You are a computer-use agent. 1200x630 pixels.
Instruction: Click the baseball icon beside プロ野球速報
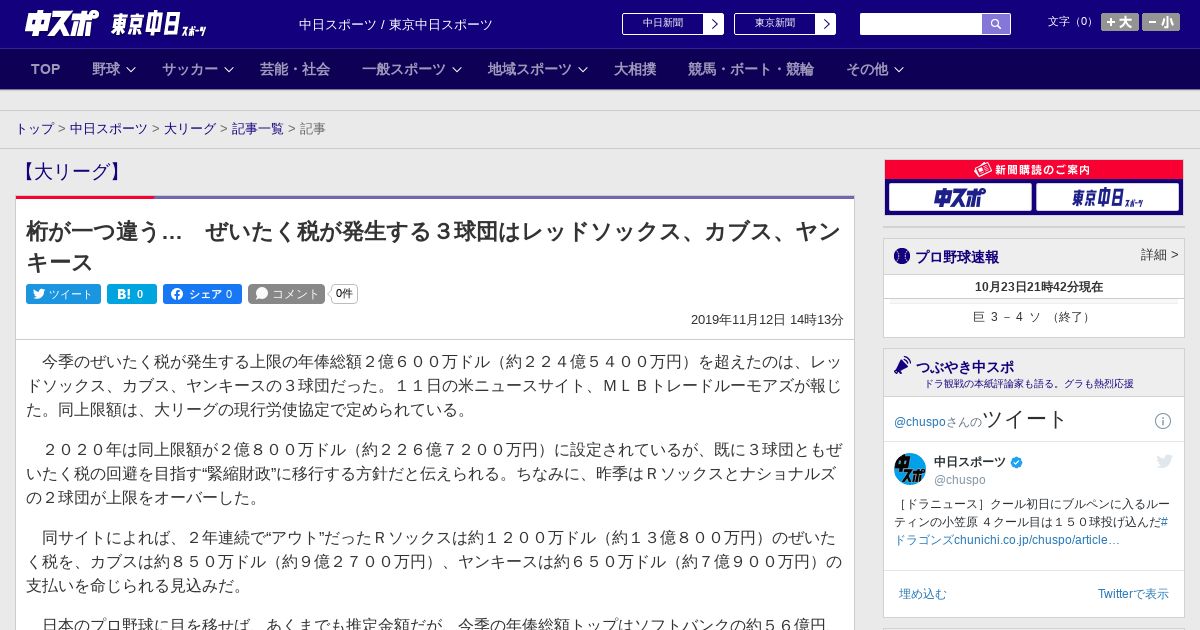(x=902, y=256)
